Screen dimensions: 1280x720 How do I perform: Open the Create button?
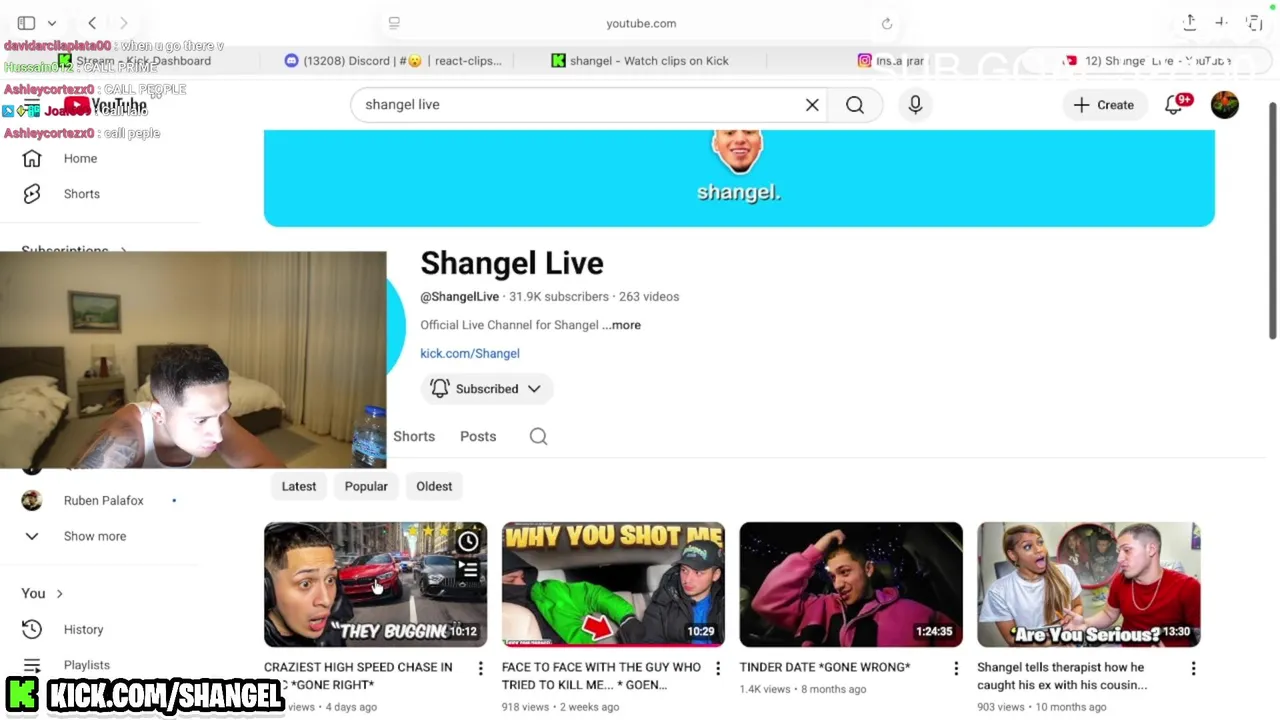(1104, 105)
